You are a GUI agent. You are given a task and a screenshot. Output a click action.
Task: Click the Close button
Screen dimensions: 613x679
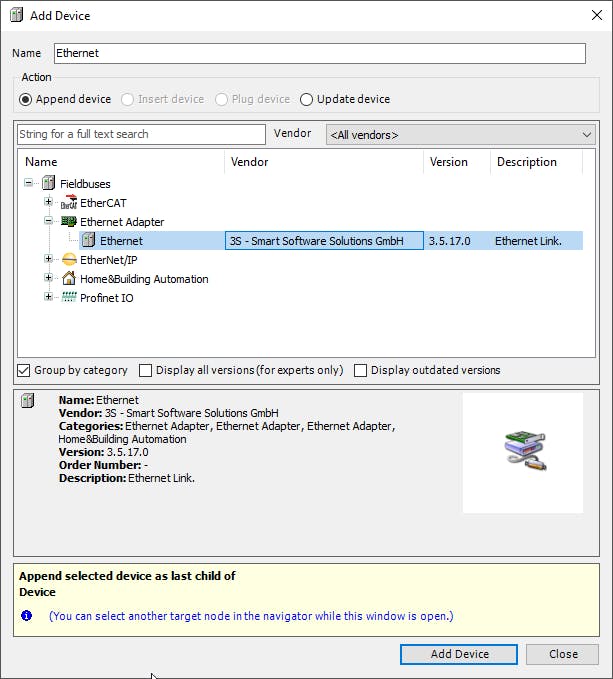click(x=563, y=654)
